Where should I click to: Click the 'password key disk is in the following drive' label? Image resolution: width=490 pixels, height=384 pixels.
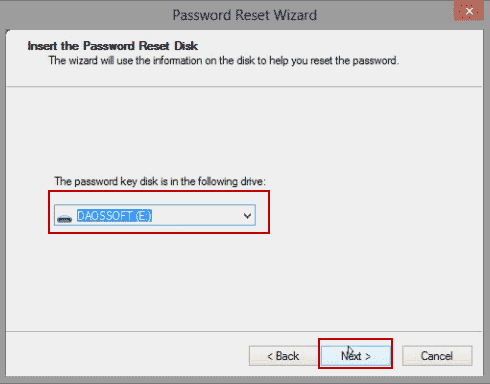[x=160, y=181]
